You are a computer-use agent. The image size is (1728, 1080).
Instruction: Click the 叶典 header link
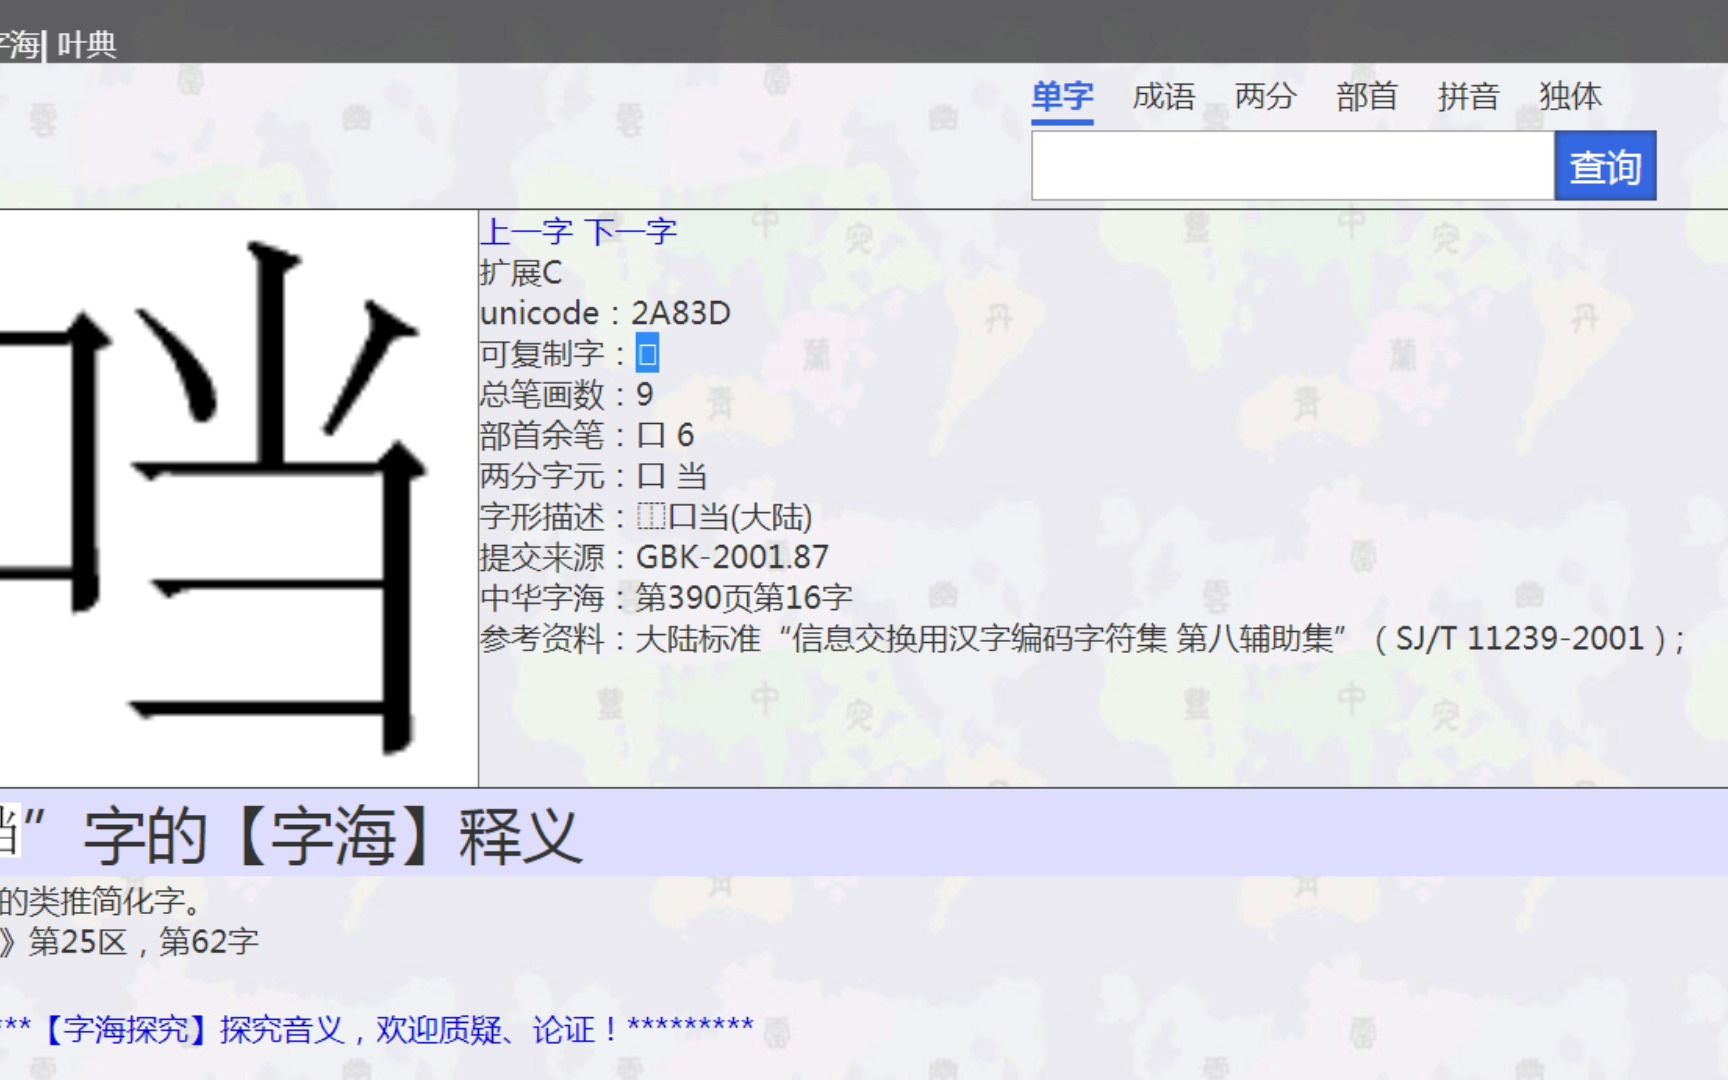click(x=87, y=45)
